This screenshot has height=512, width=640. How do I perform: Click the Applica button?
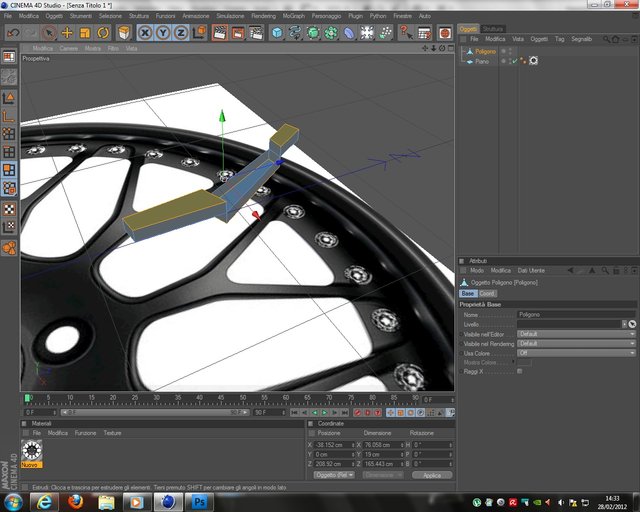432,475
